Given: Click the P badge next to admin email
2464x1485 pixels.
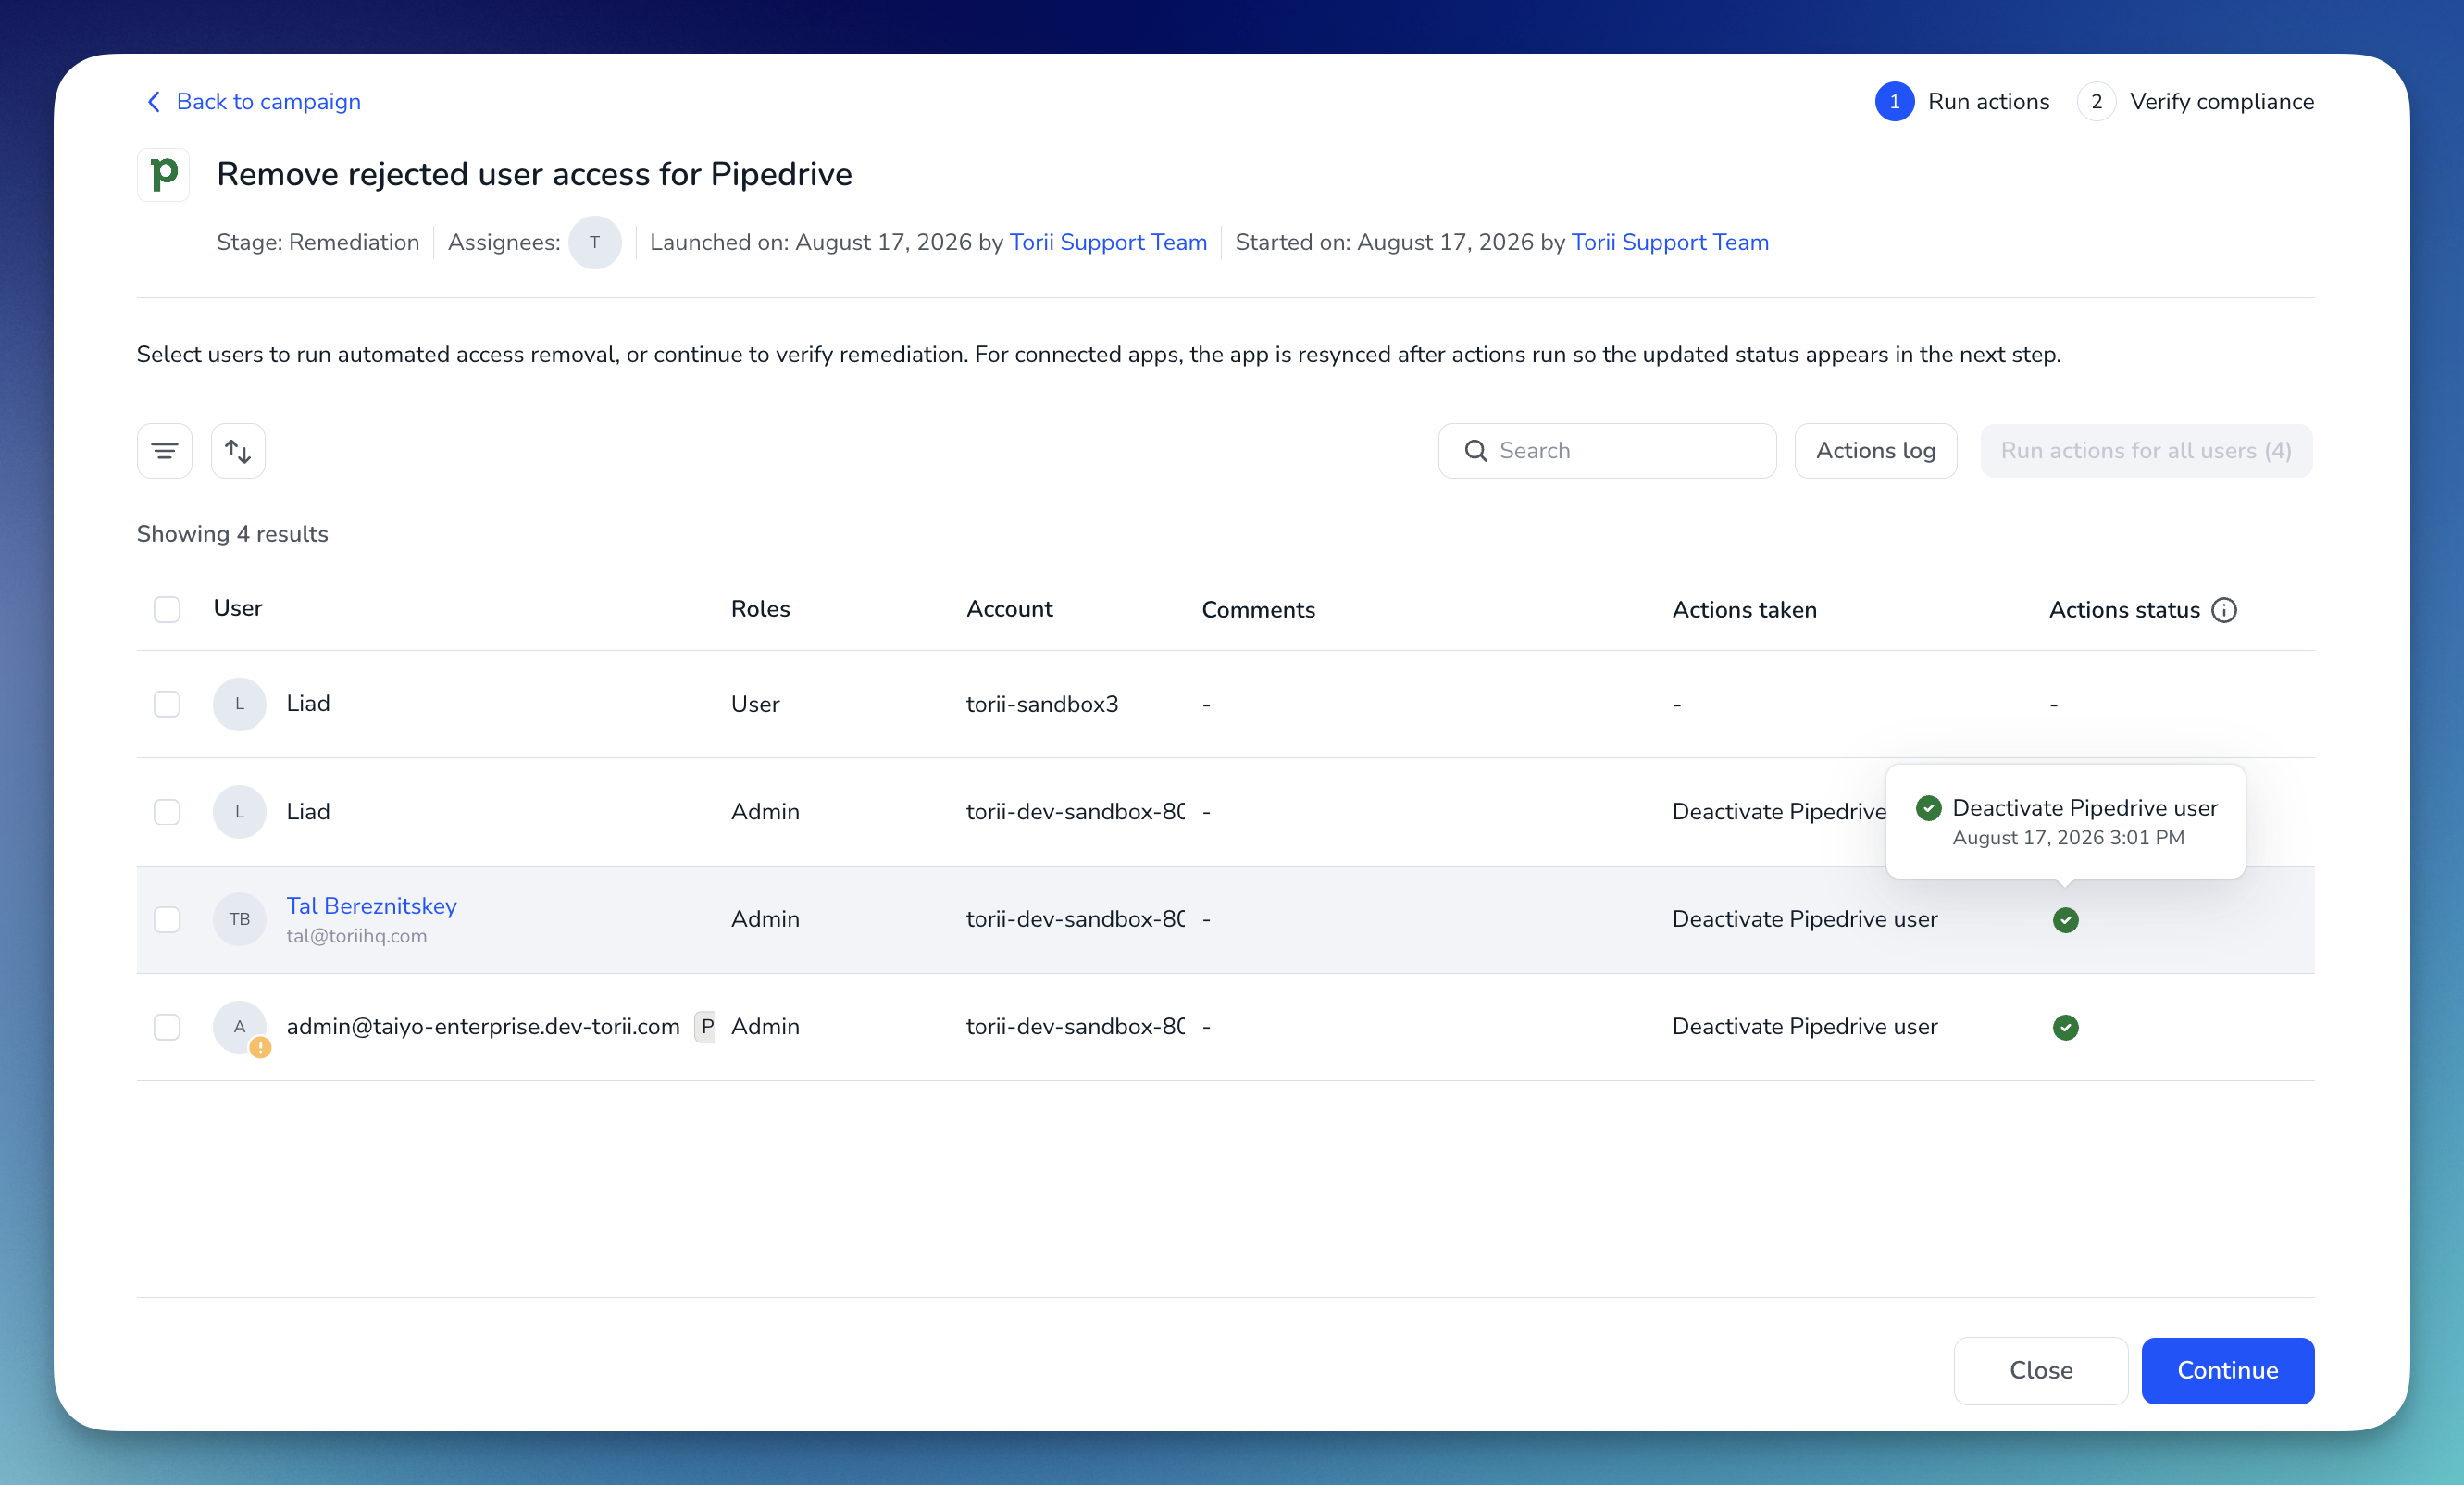Looking at the screenshot, I should click(x=707, y=1026).
